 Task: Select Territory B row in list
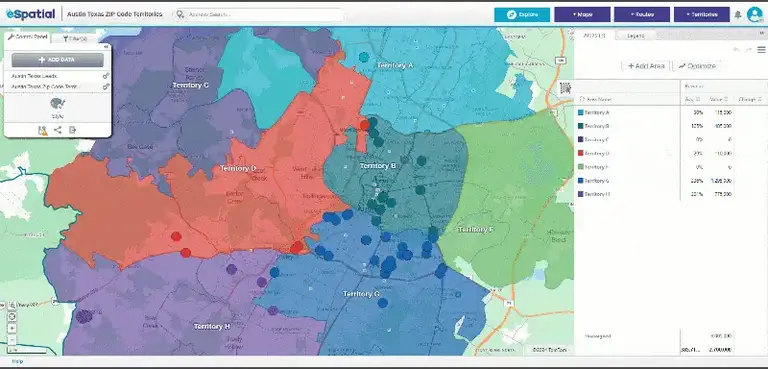671,126
